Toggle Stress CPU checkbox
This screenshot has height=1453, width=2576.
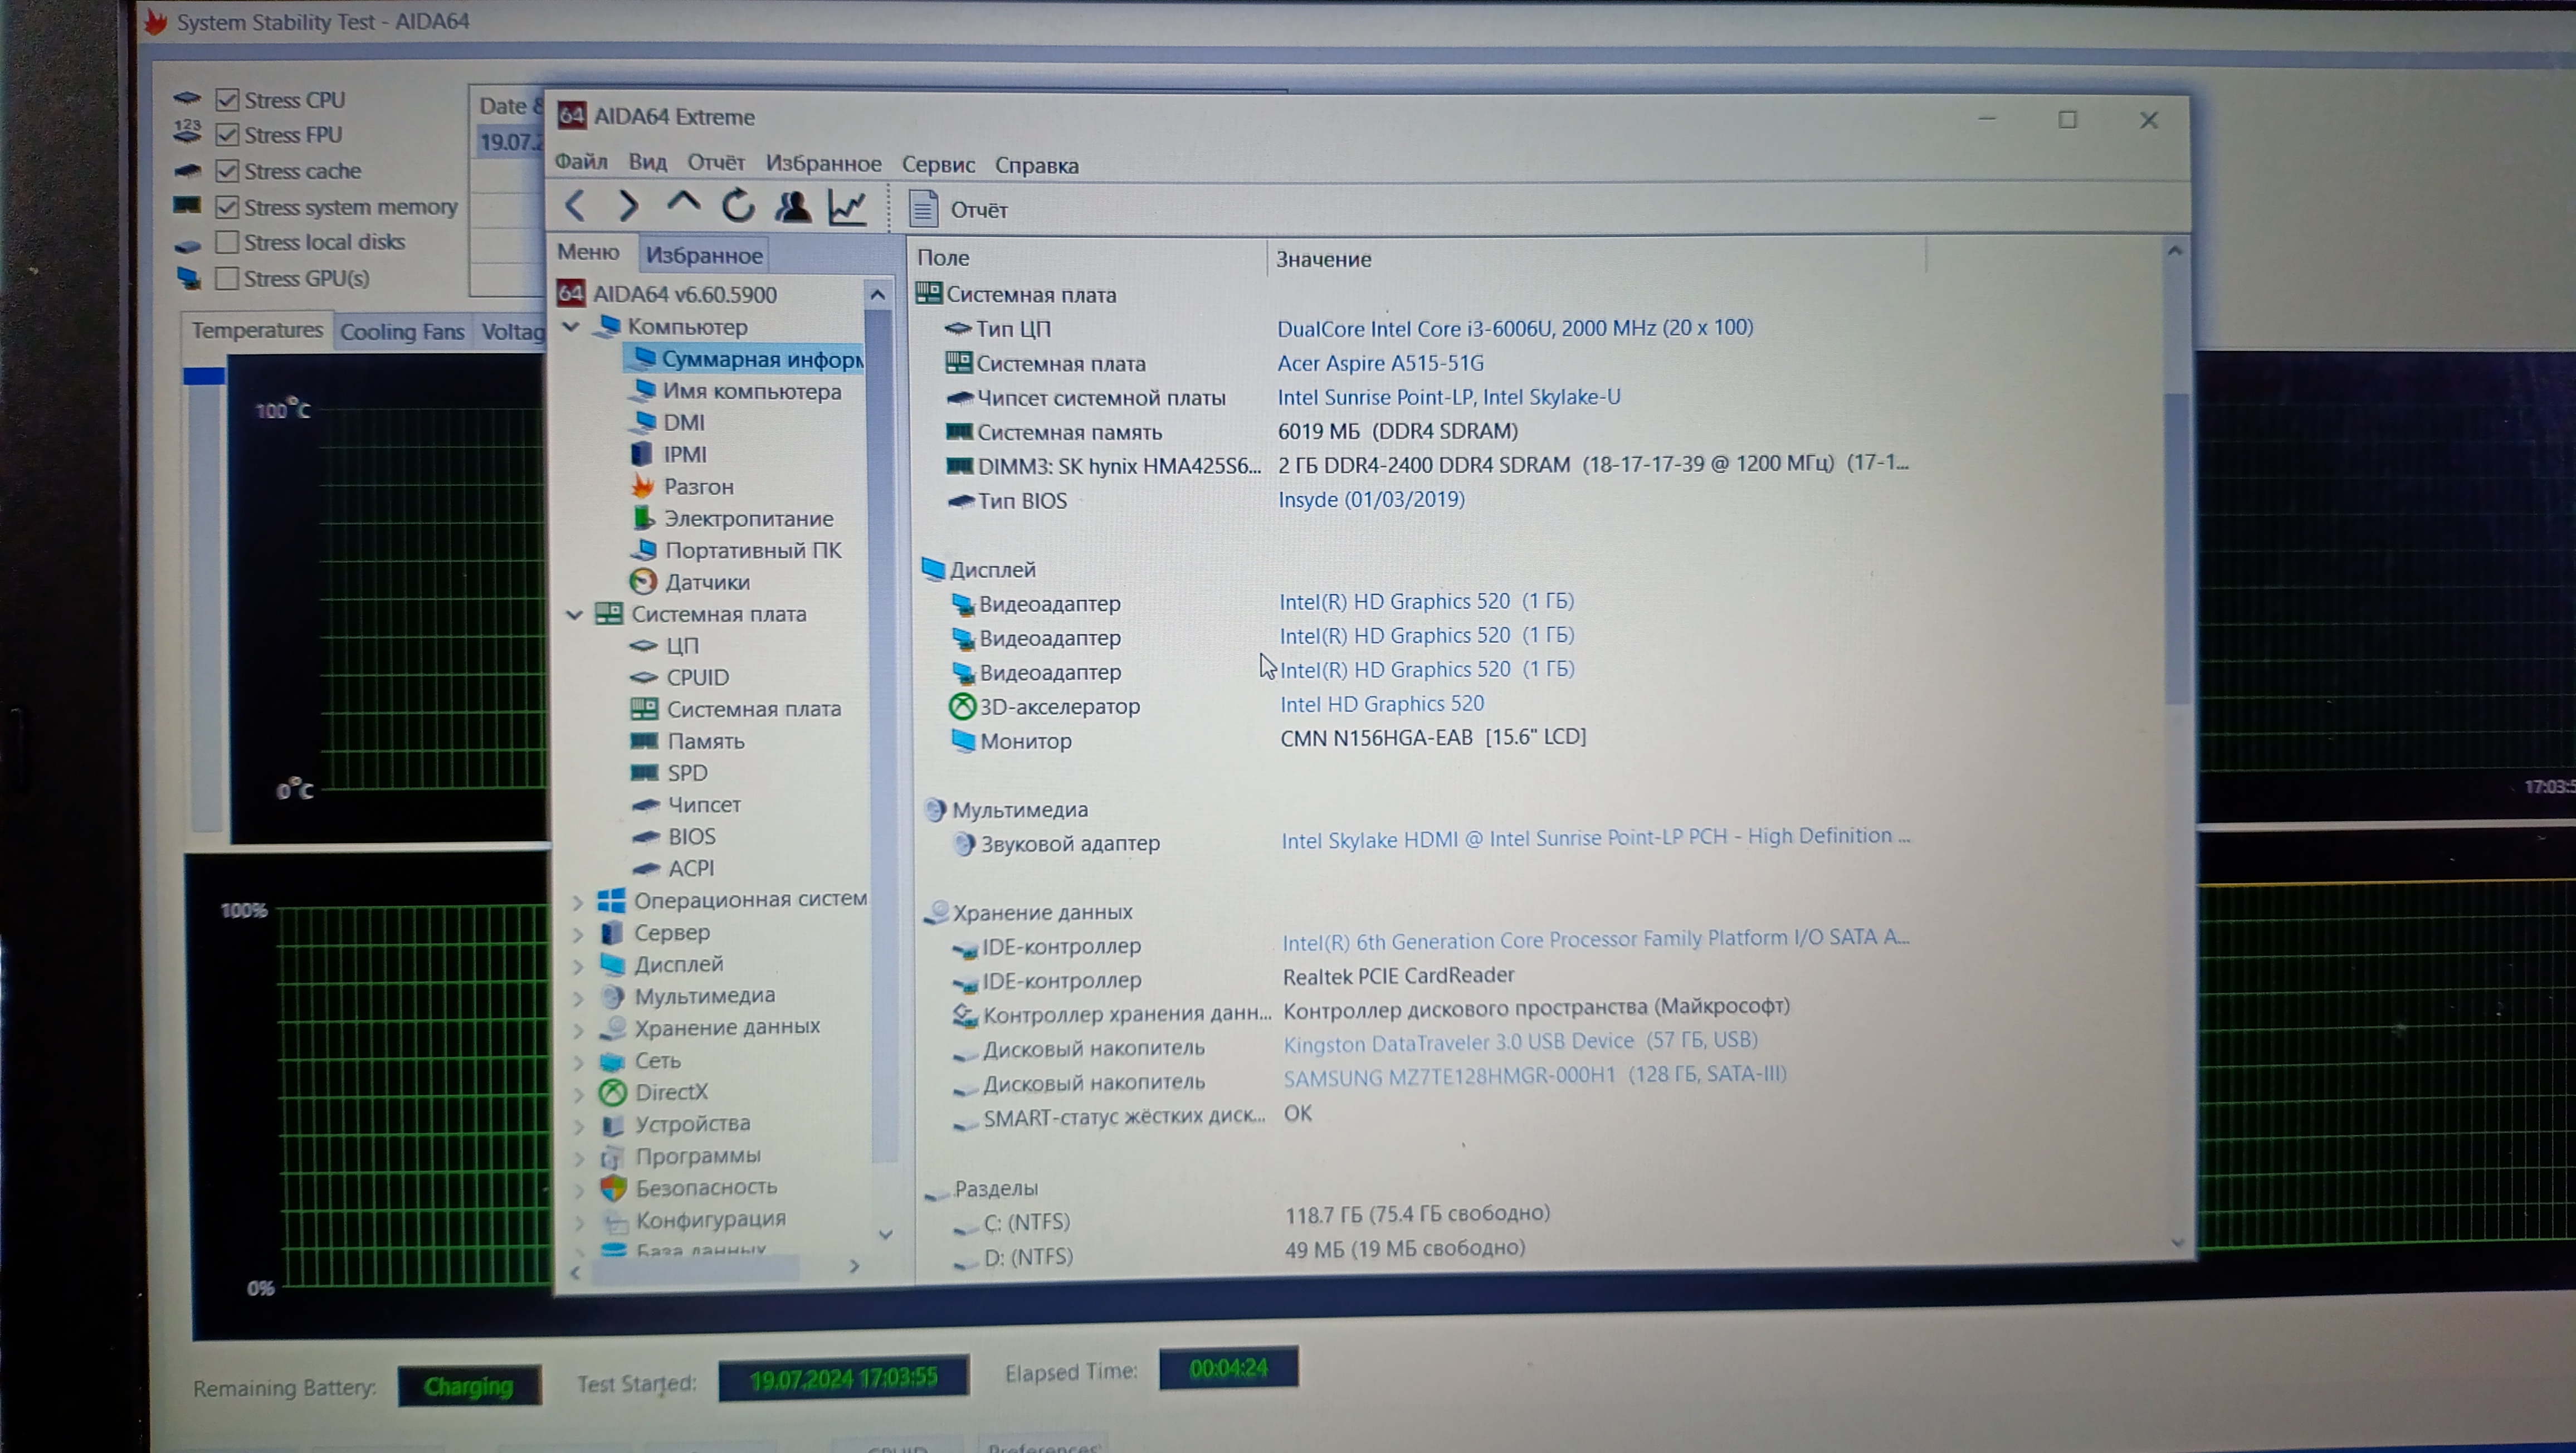[227, 100]
